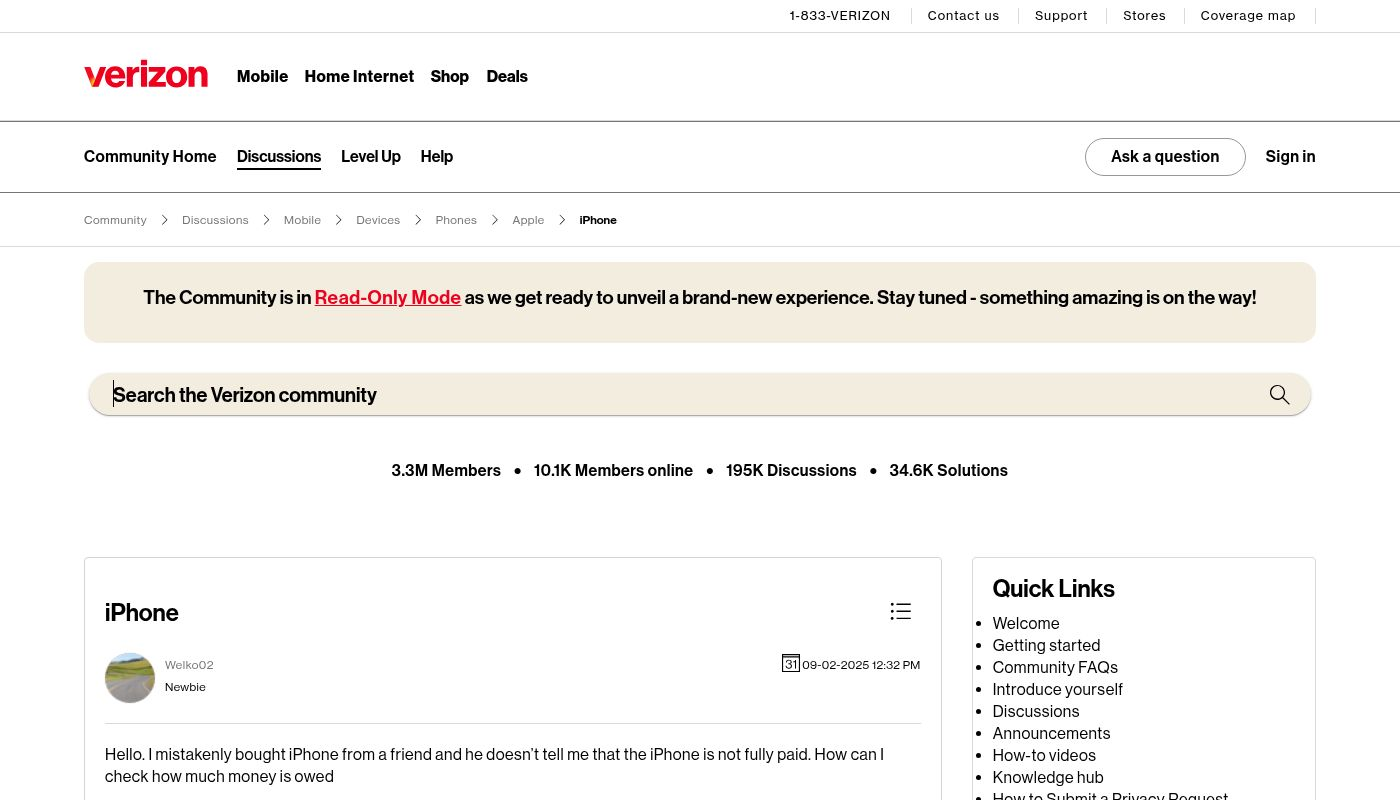Click Contact us in the top bar
Image resolution: width=1400 pixels, height=800 pixels.
point(963,16)
